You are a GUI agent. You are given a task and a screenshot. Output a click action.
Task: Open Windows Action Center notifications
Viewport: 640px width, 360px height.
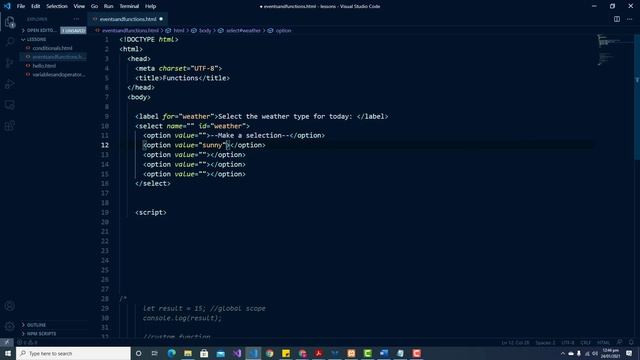point(629,353)
